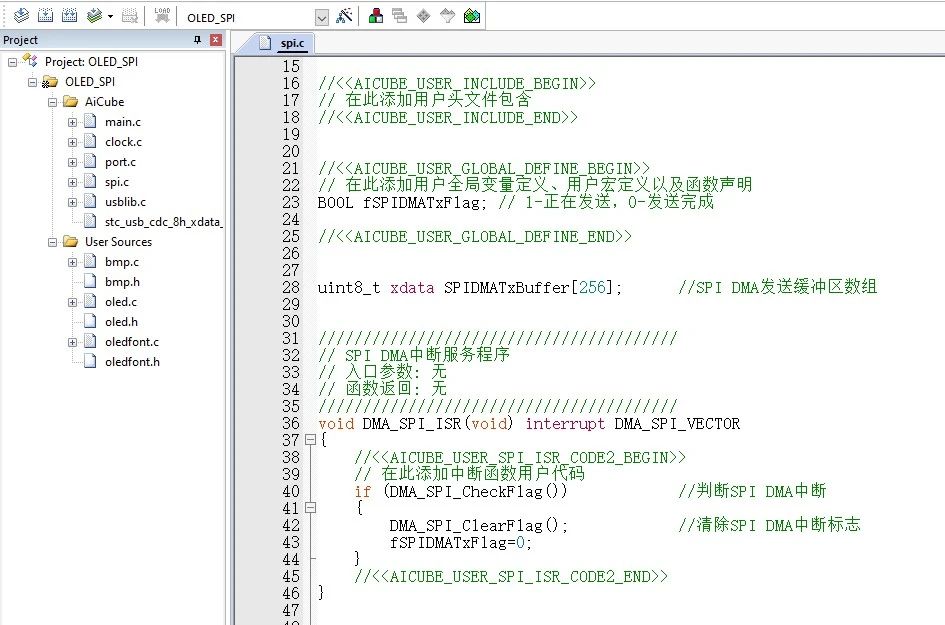This screenshot has height=625, width=945.
Task: Collapse the AiCube group folder
Action: 52,102
